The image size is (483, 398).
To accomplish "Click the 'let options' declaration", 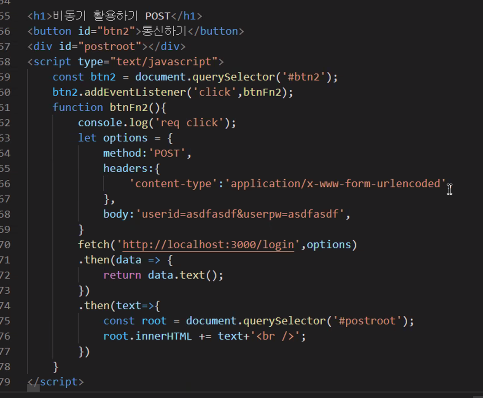I will [113, 138].
